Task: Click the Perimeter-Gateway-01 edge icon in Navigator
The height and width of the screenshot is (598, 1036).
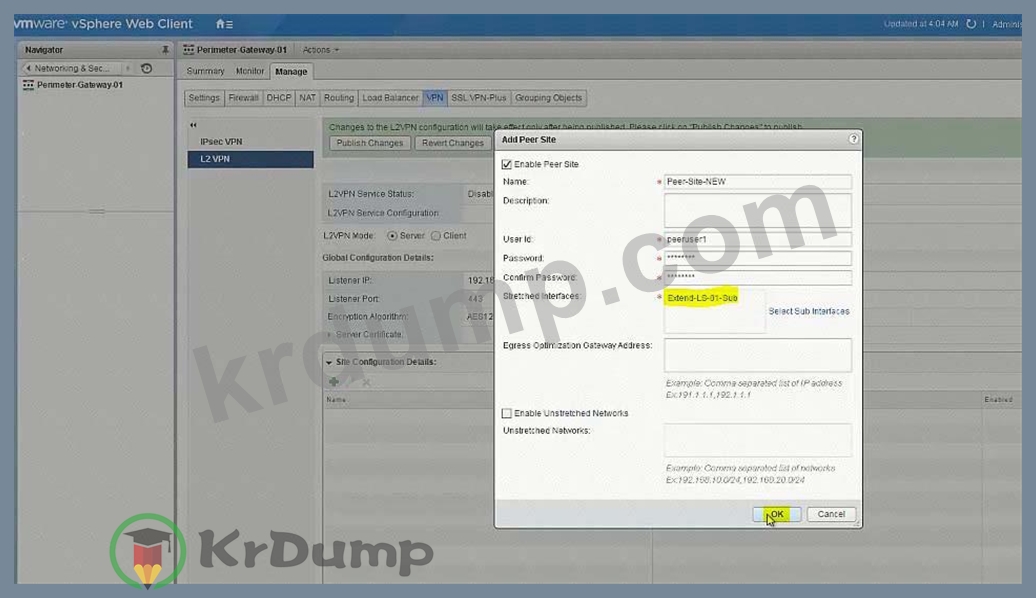Action: pyautogui.click(x=28, y=85)
